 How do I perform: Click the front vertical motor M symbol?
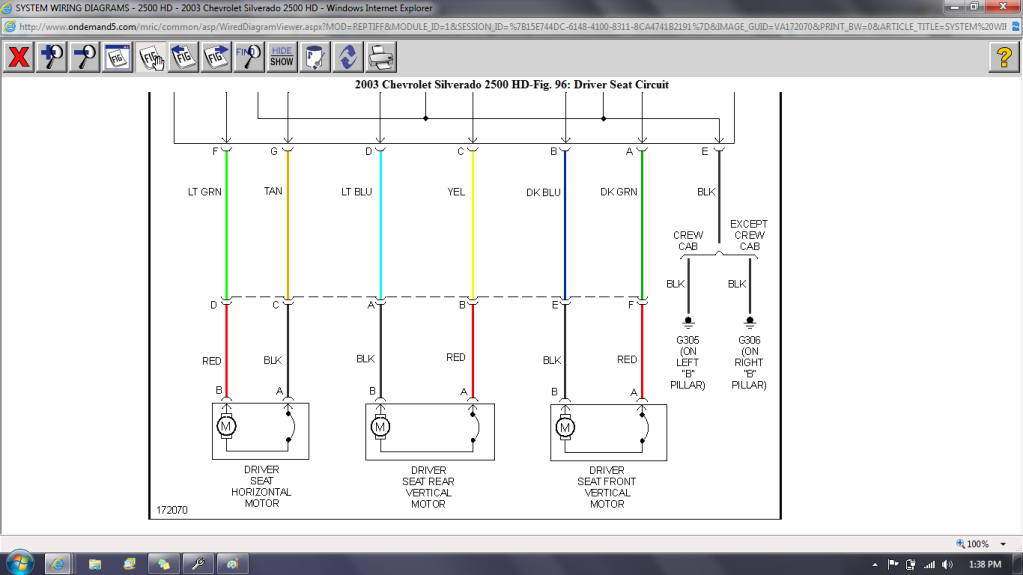tap(565, 427)
